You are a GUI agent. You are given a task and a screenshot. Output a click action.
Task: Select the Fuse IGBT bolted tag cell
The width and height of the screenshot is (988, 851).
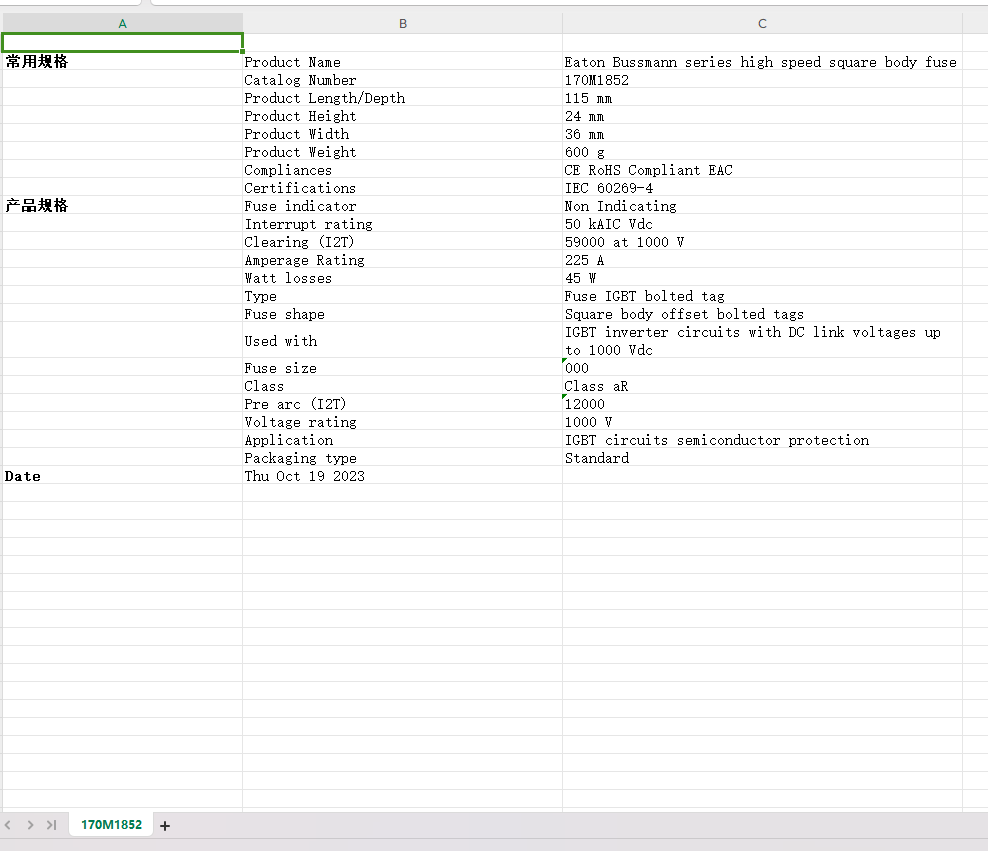pos(762,296)
